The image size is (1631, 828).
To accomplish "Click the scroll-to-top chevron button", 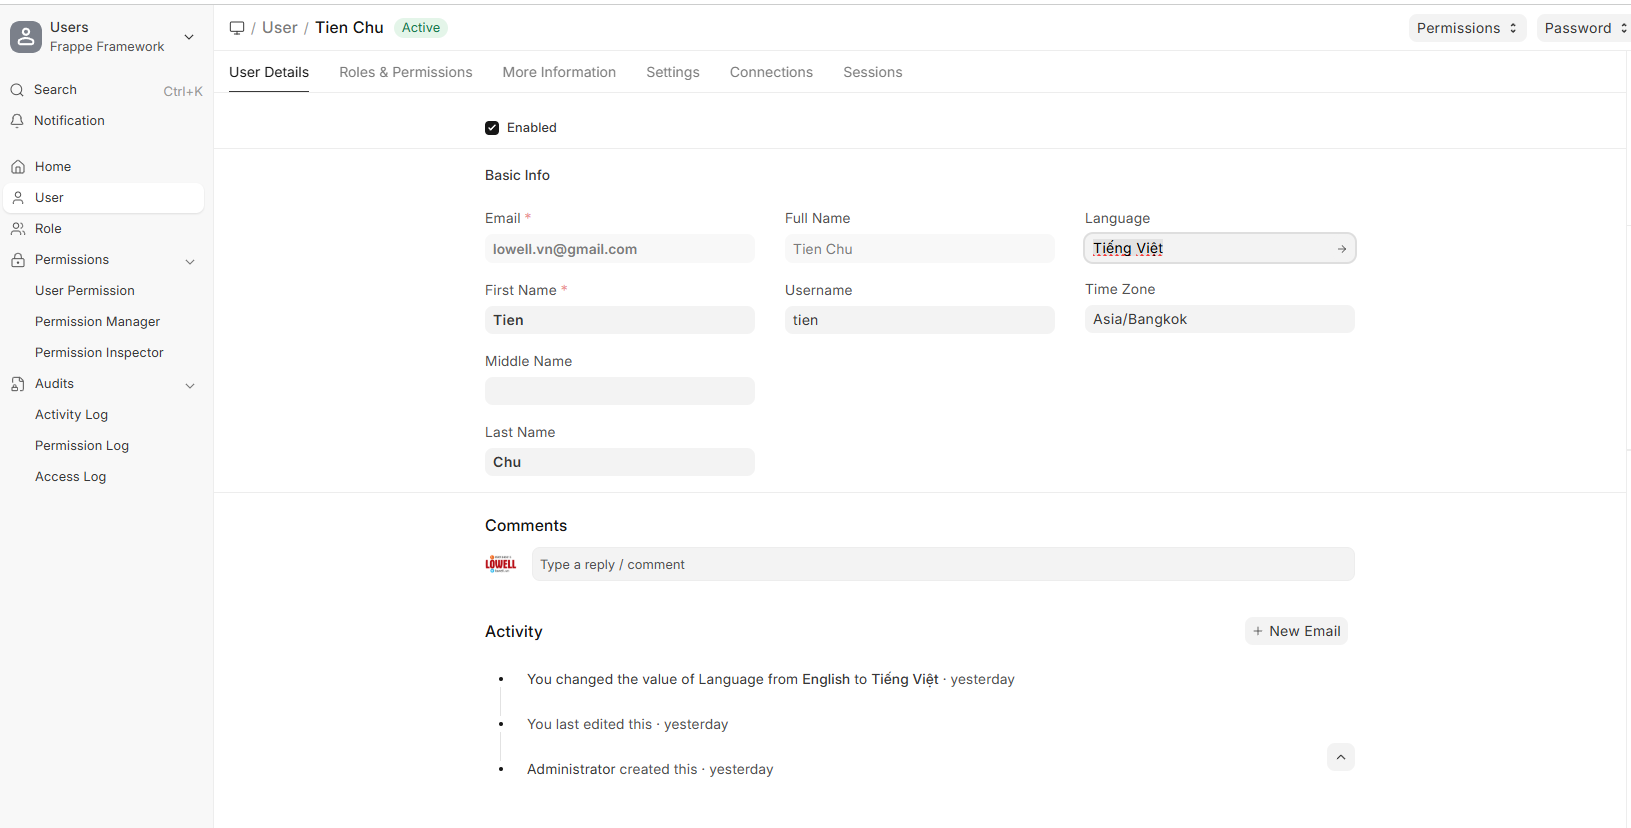I will click(1340, 757).
